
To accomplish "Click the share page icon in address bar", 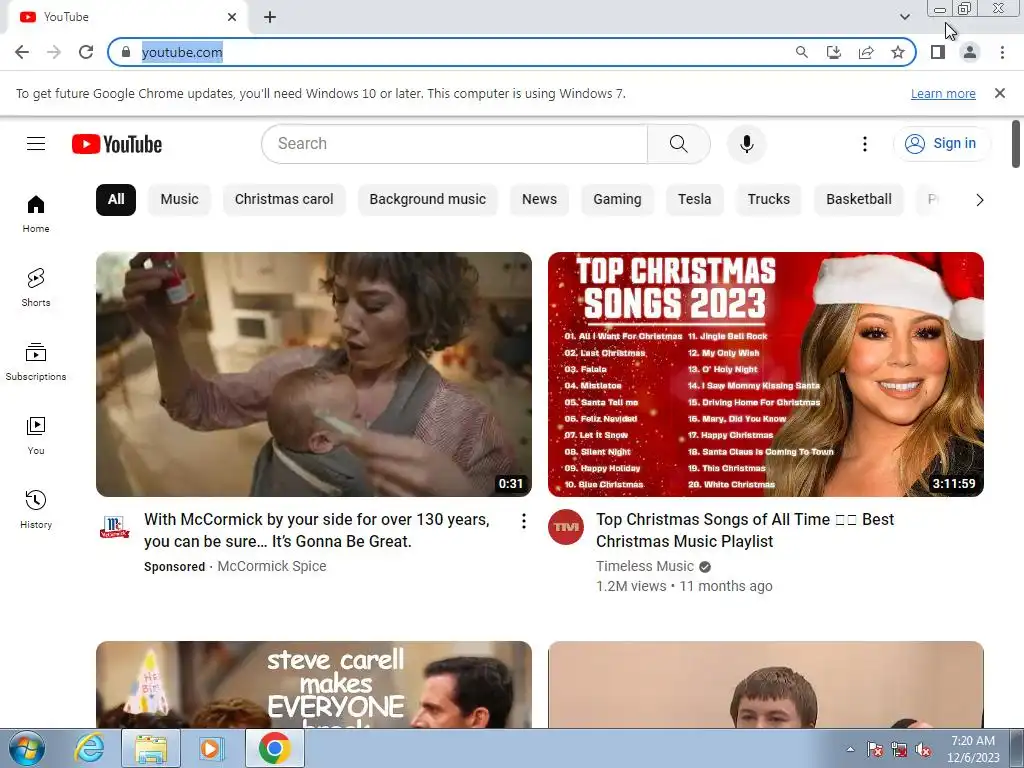I will (866, 52).
